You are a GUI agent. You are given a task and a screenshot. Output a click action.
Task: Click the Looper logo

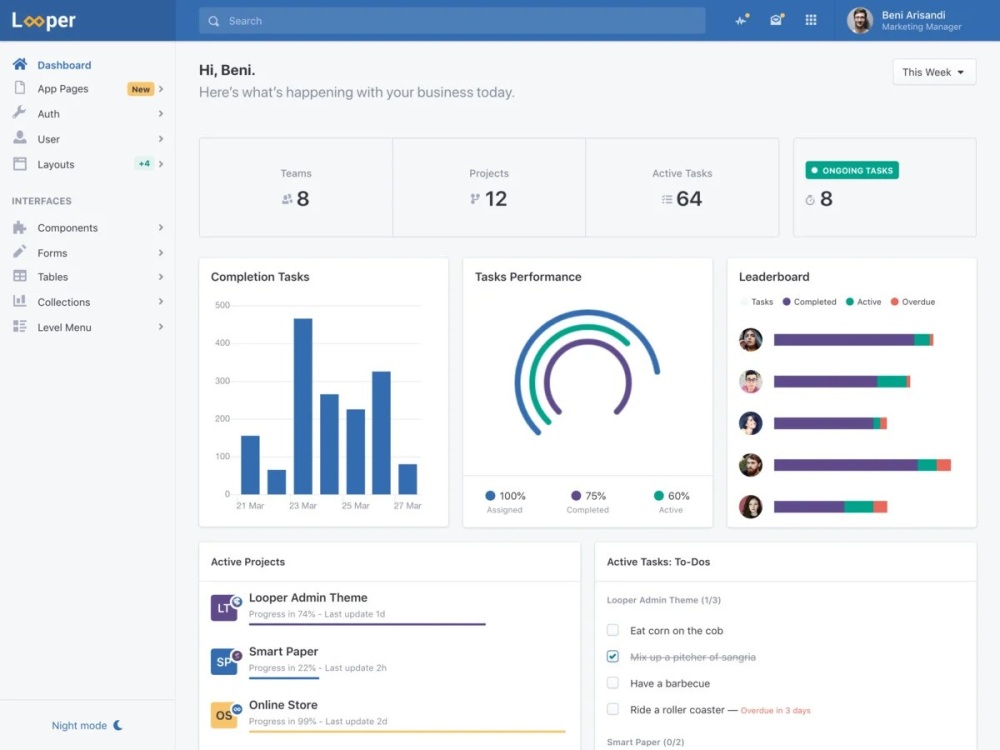43,20
